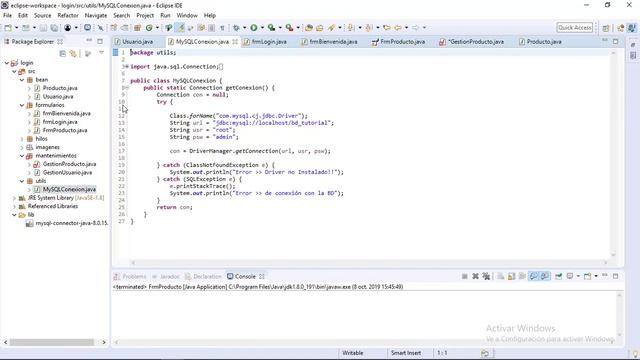The image size is (640, 360).
Task: Click the Run with Coverage icon
Action: pos(271,28)
